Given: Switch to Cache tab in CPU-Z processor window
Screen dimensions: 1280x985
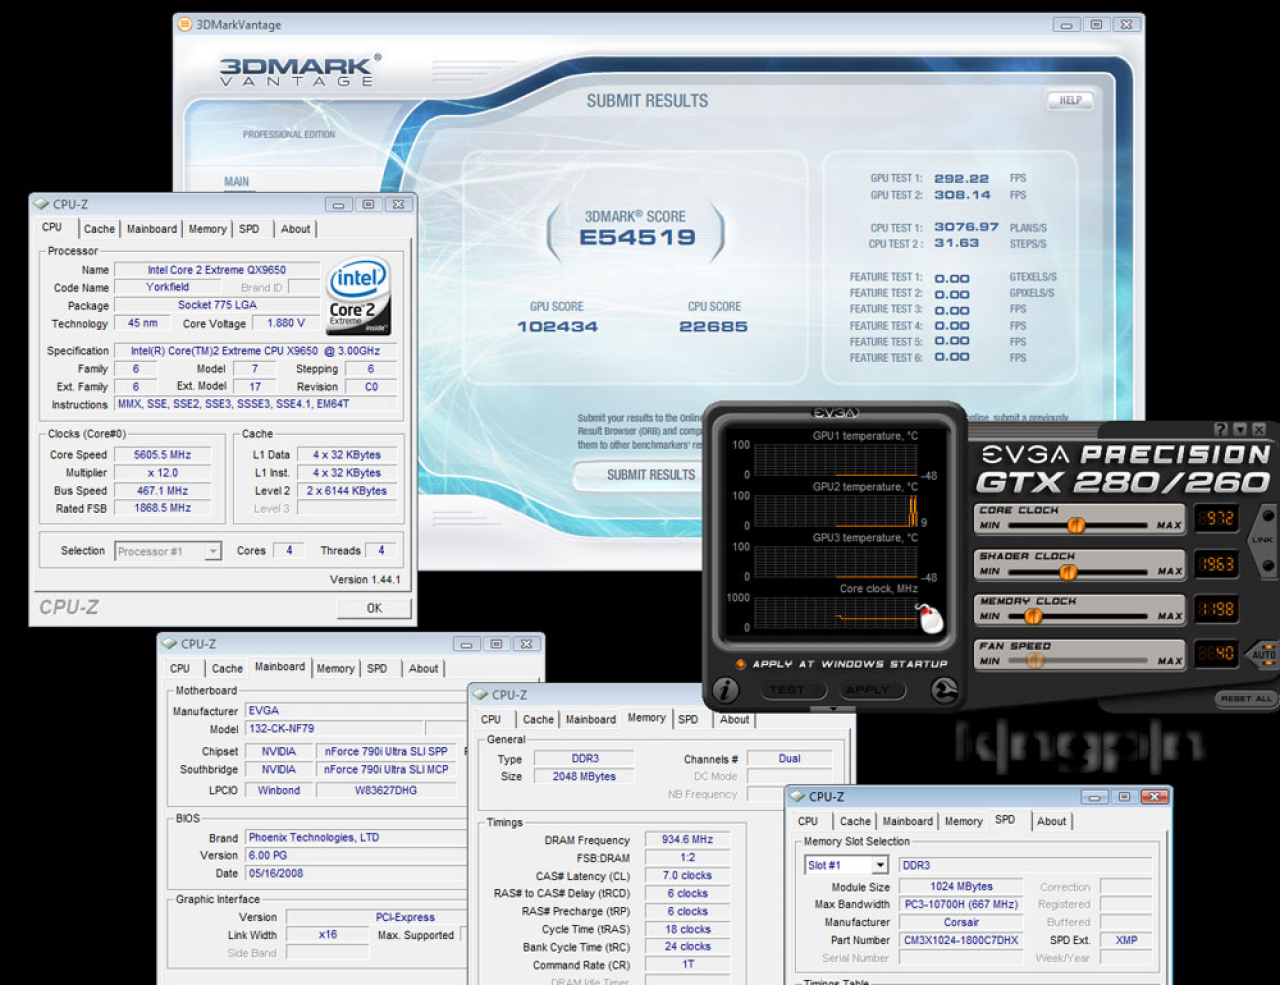Looking at the screenshot, I should click(99, 229).
